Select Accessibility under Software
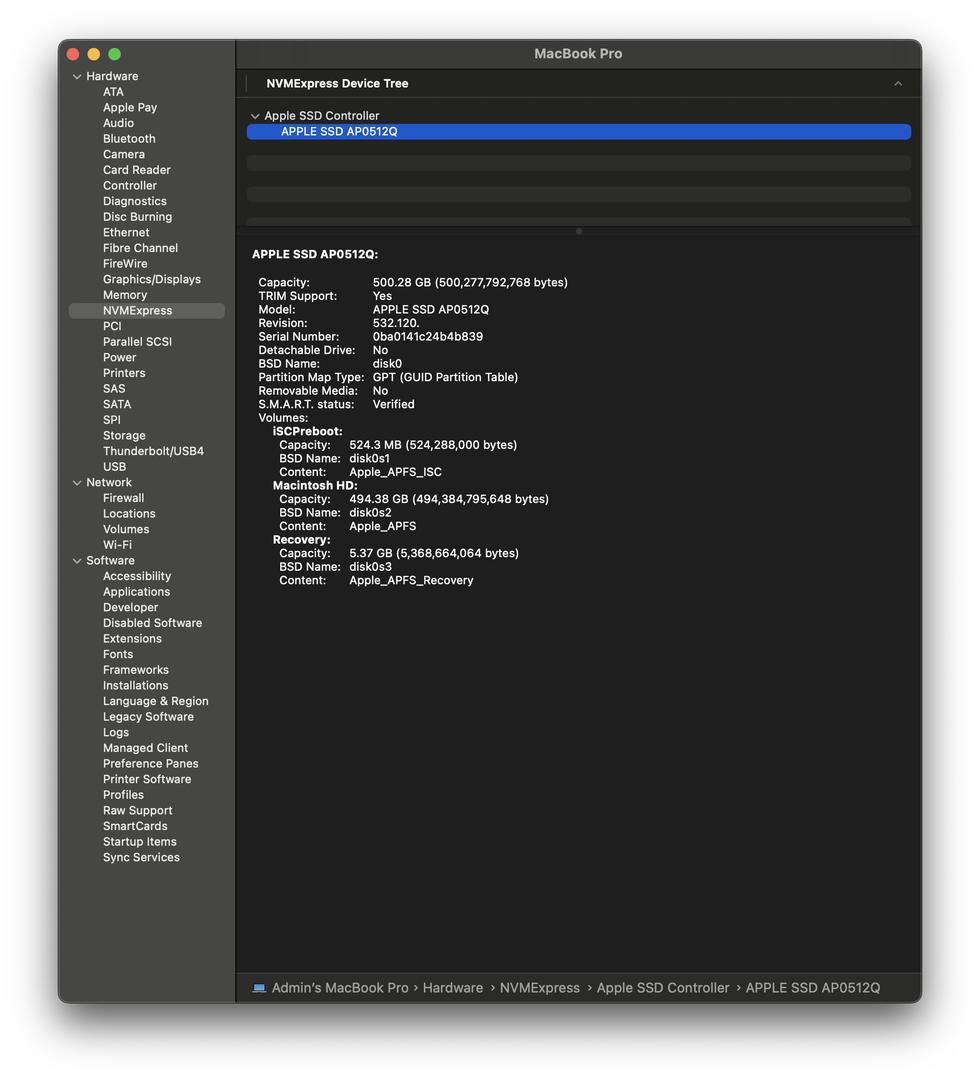Image resolution: width=980 pixels, height=1080 pixels. pos(137,577)
